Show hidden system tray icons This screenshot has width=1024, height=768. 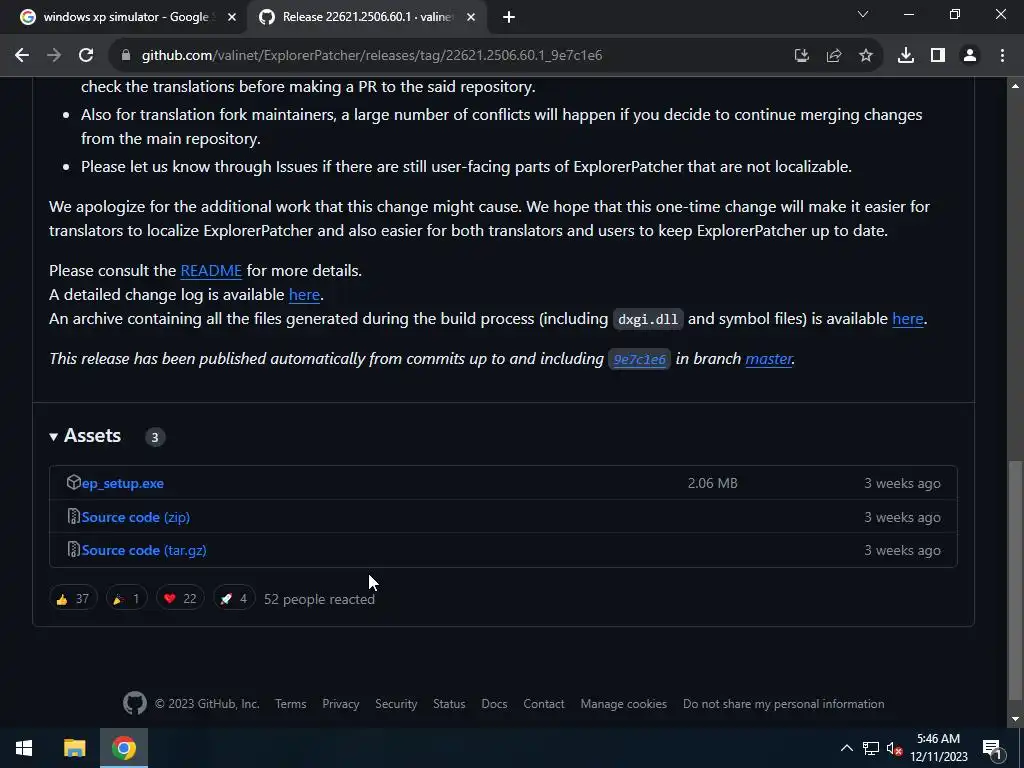tap(846, 748)
